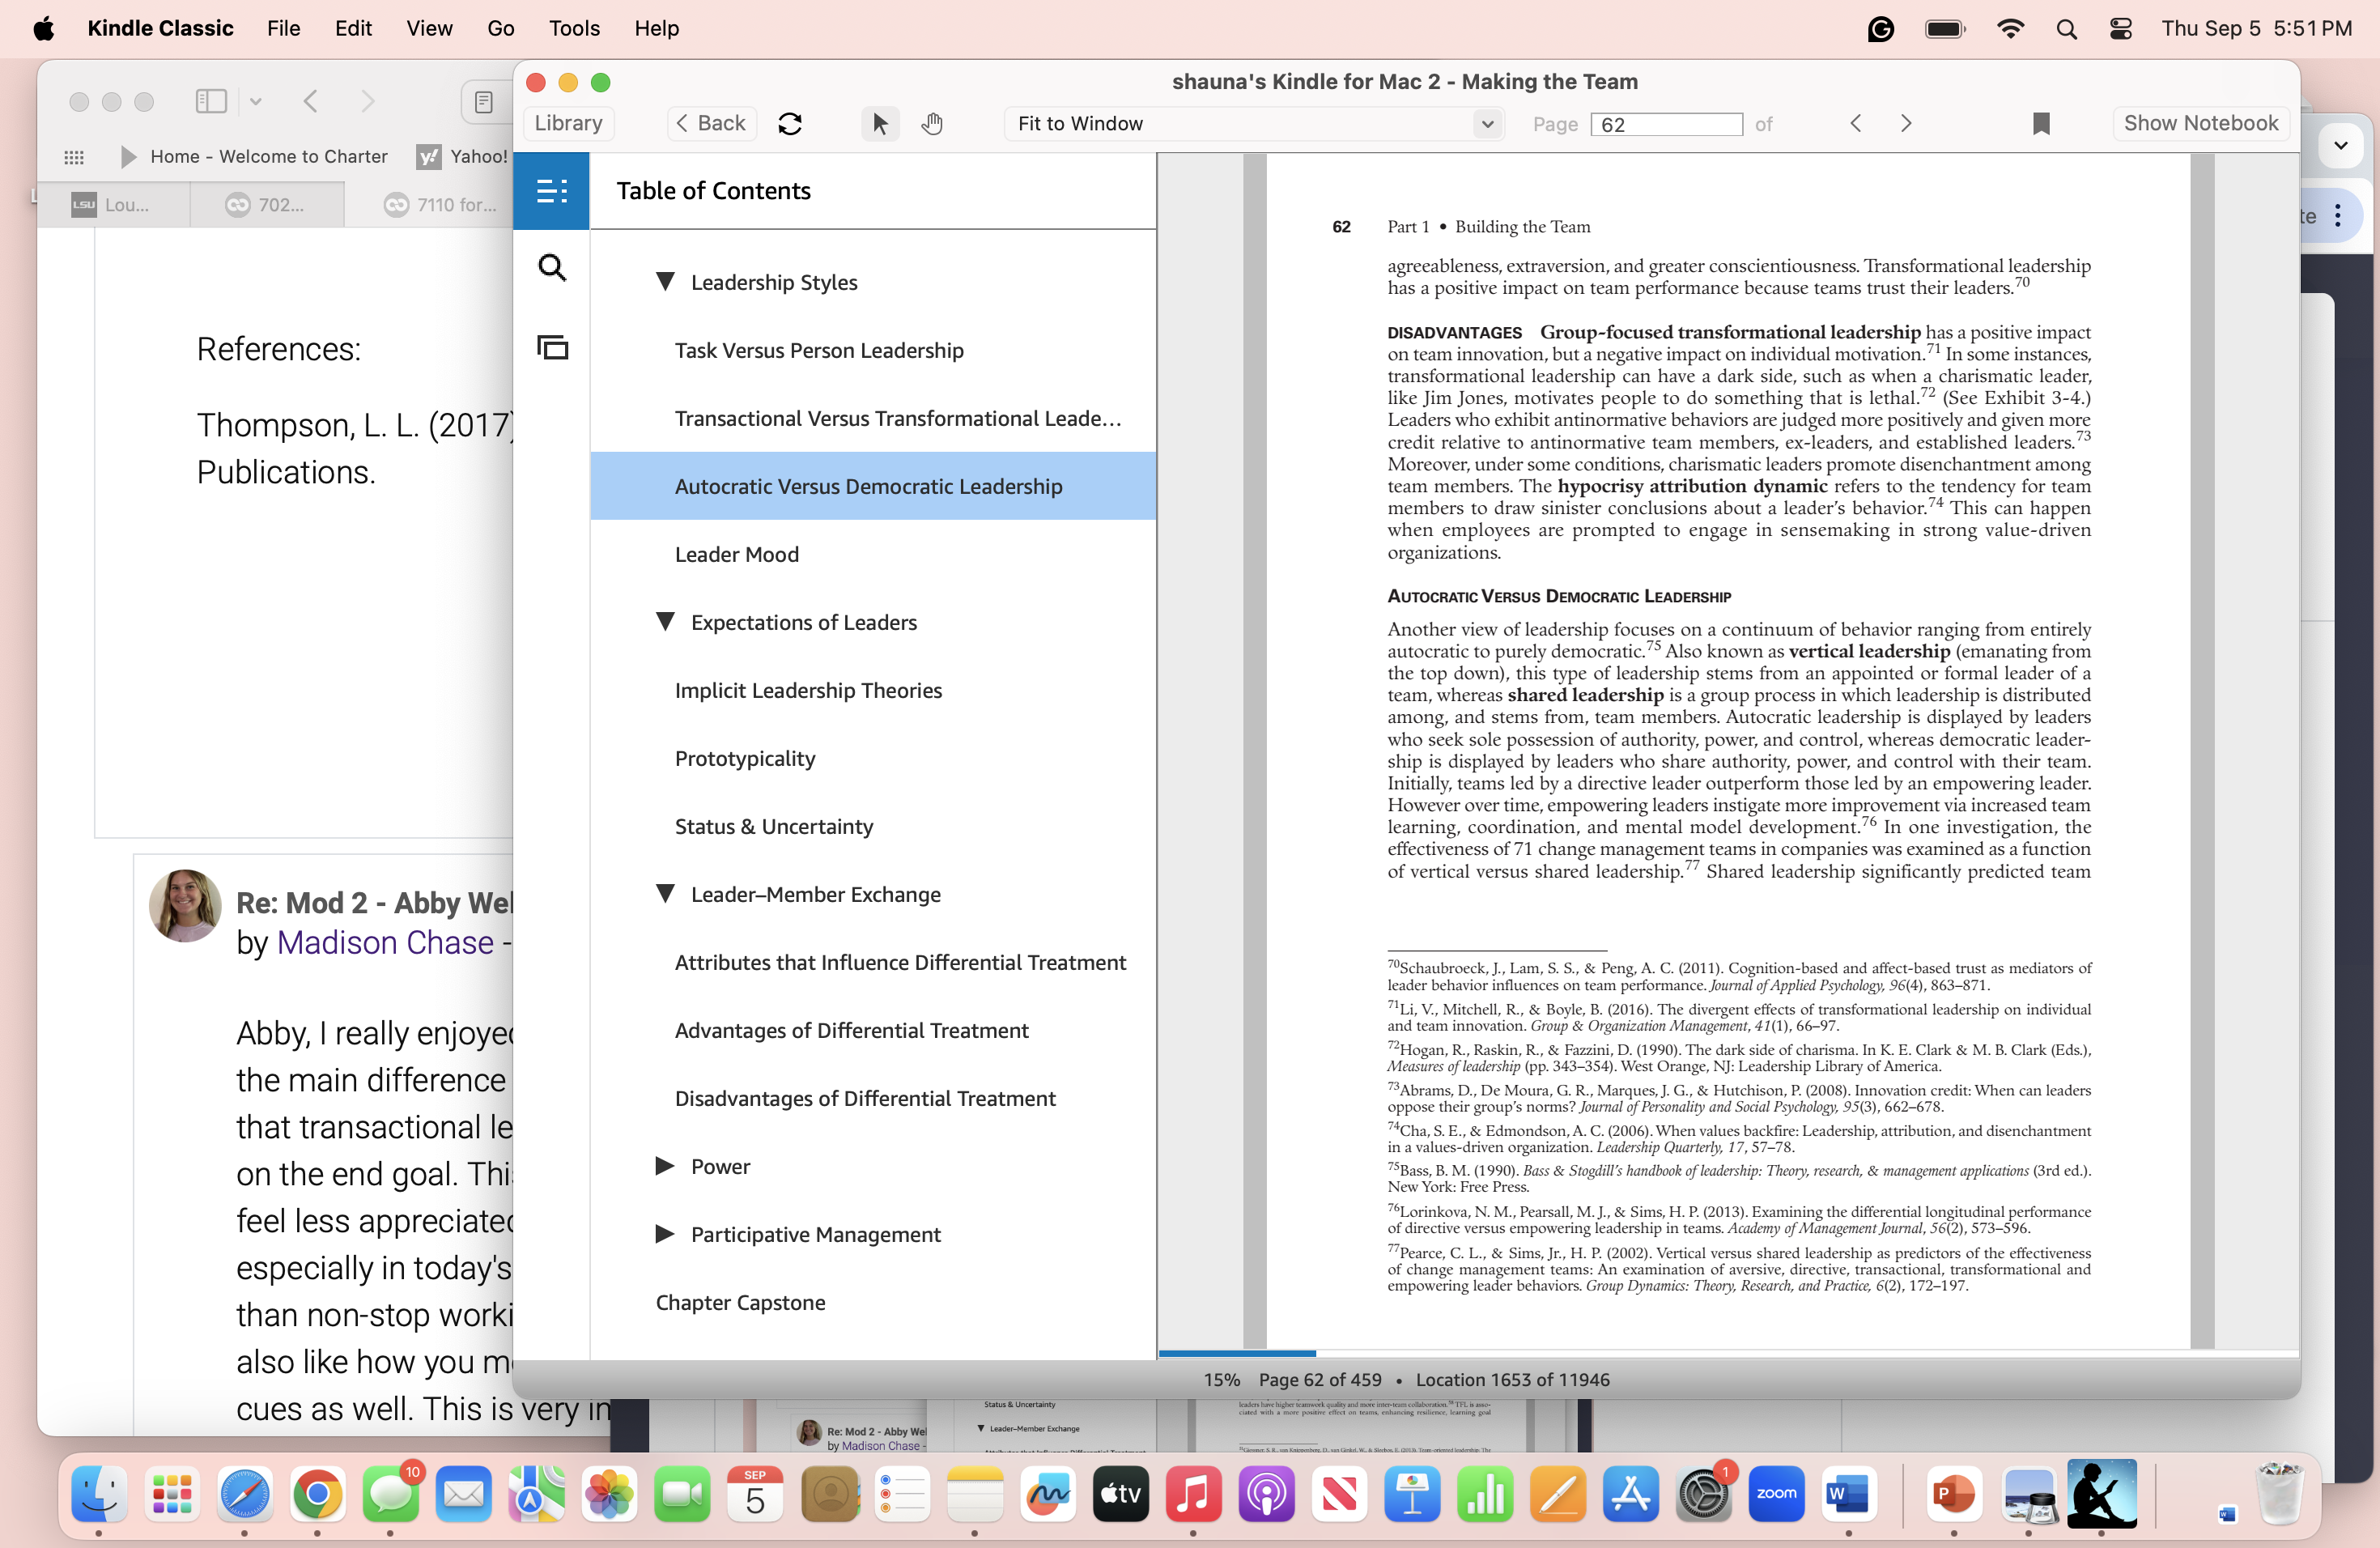
Task: Toggle the bookmark on page 62
Action: 2041,123
